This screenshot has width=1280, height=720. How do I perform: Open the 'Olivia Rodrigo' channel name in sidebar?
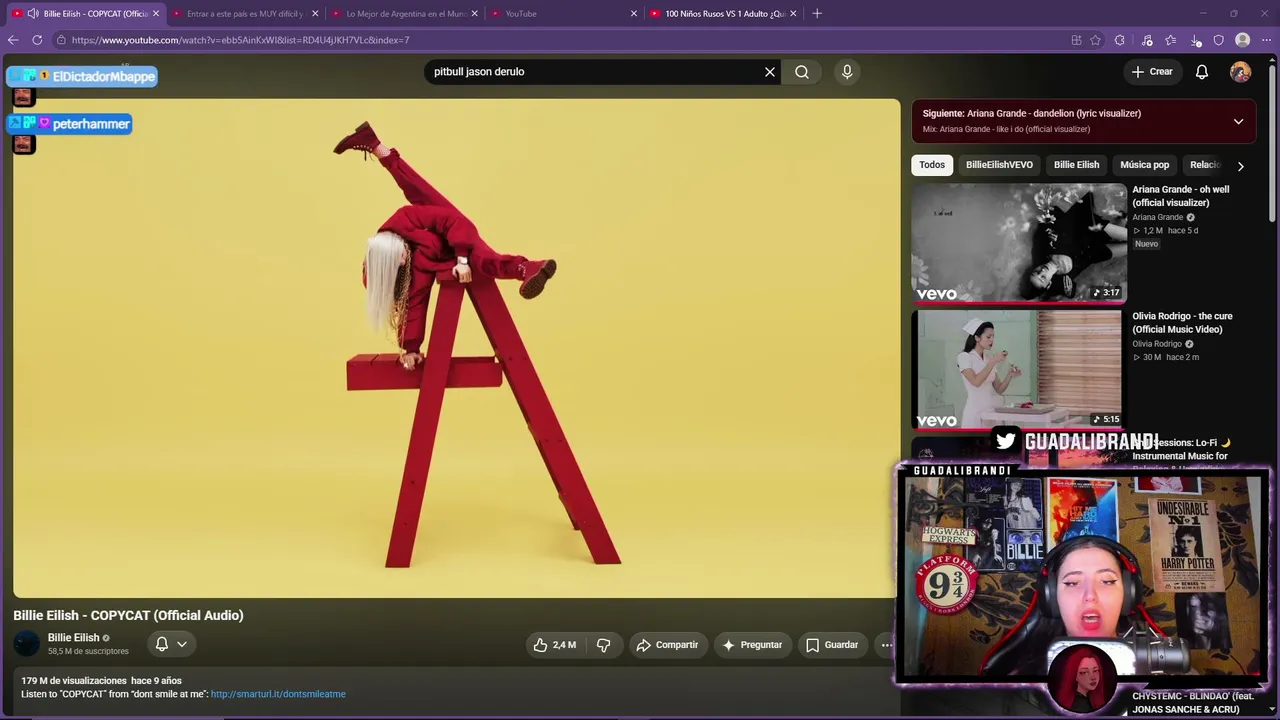[1157, 345]
